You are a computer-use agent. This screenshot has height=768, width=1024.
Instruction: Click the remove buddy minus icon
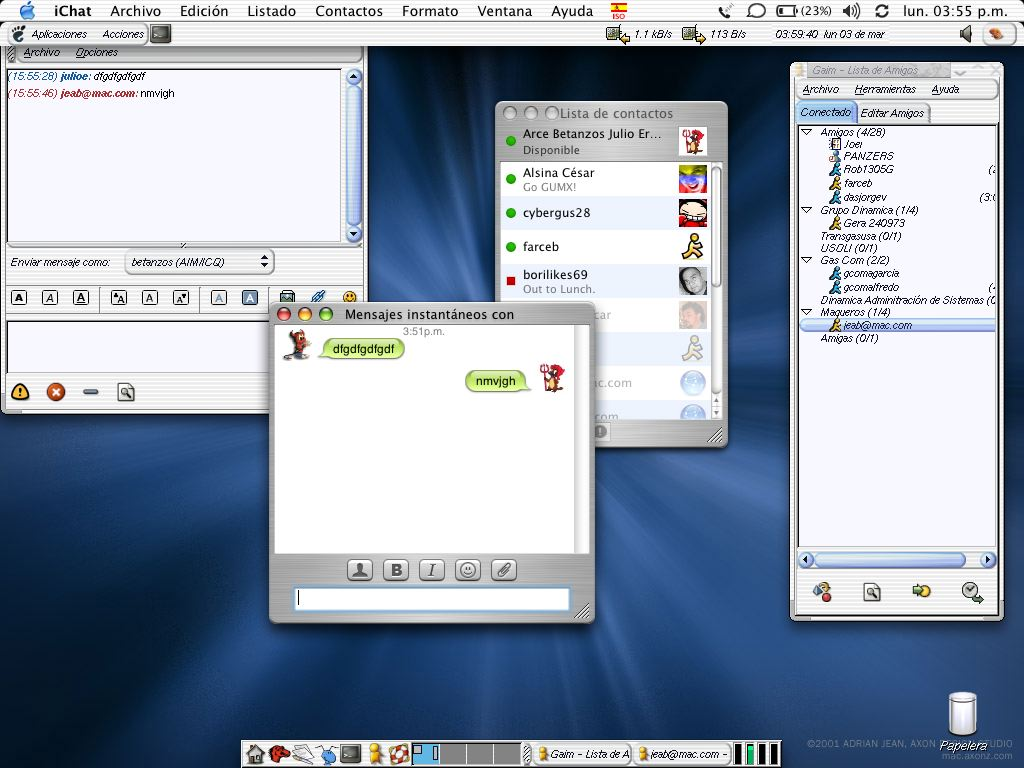pyautogui.click(x=91, y=392)
